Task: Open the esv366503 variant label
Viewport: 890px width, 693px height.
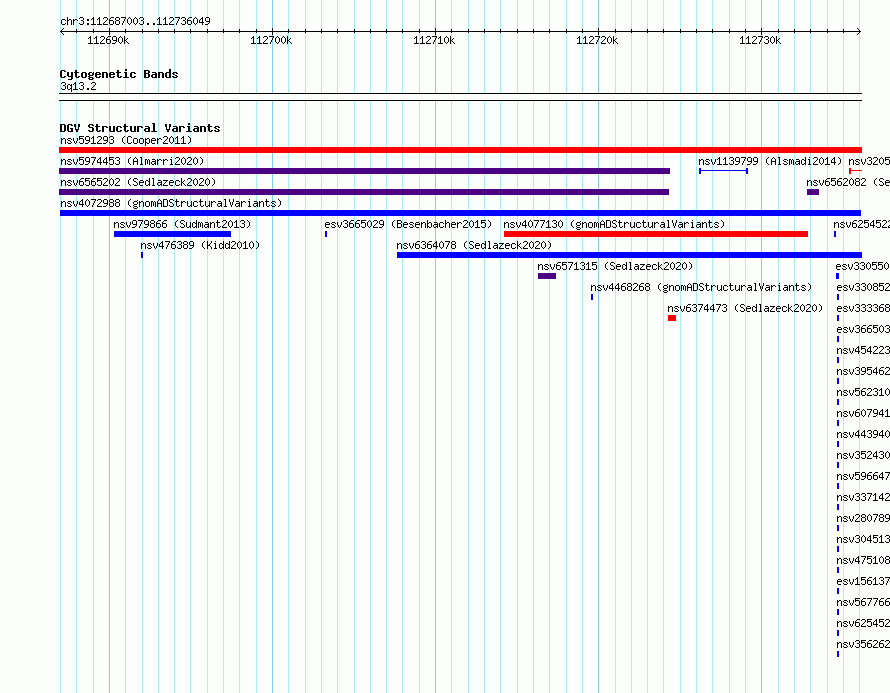Action: coord(863,329)
